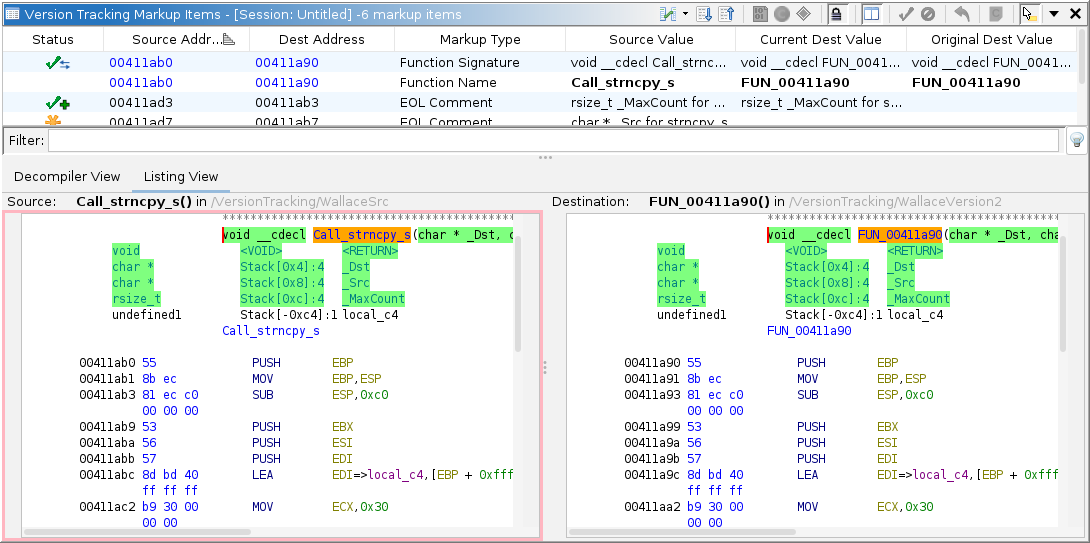
Task: Open the panel's black triangle menu
Action: point(1053,14)
